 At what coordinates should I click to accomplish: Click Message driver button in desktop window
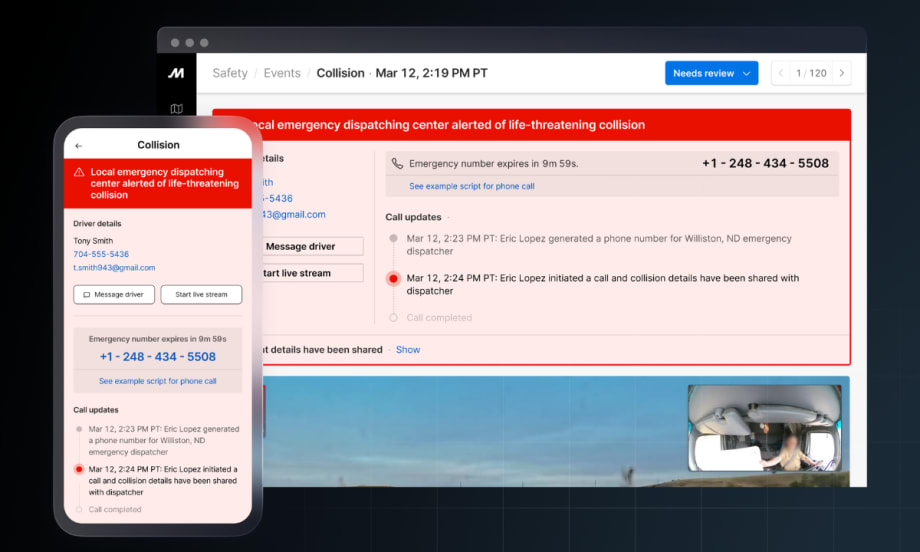pyautogui.click(x=312, y=246)
